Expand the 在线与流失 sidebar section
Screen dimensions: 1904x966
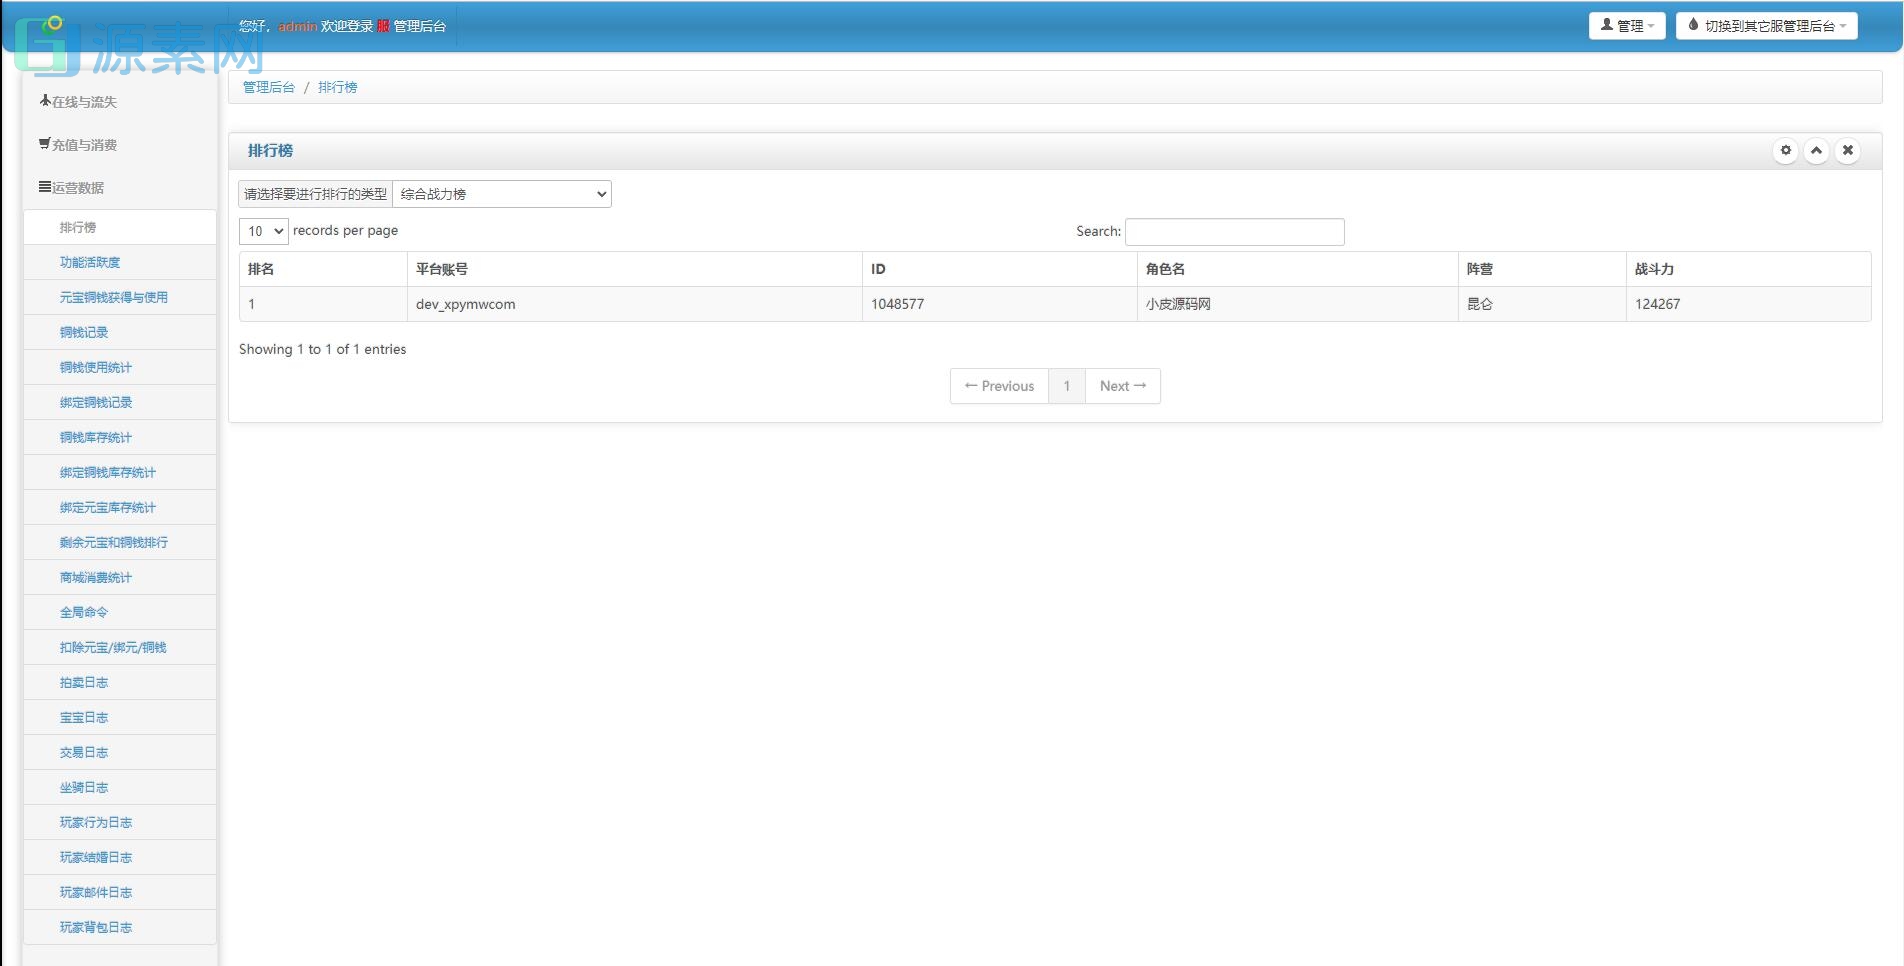[x=79, y=102]
